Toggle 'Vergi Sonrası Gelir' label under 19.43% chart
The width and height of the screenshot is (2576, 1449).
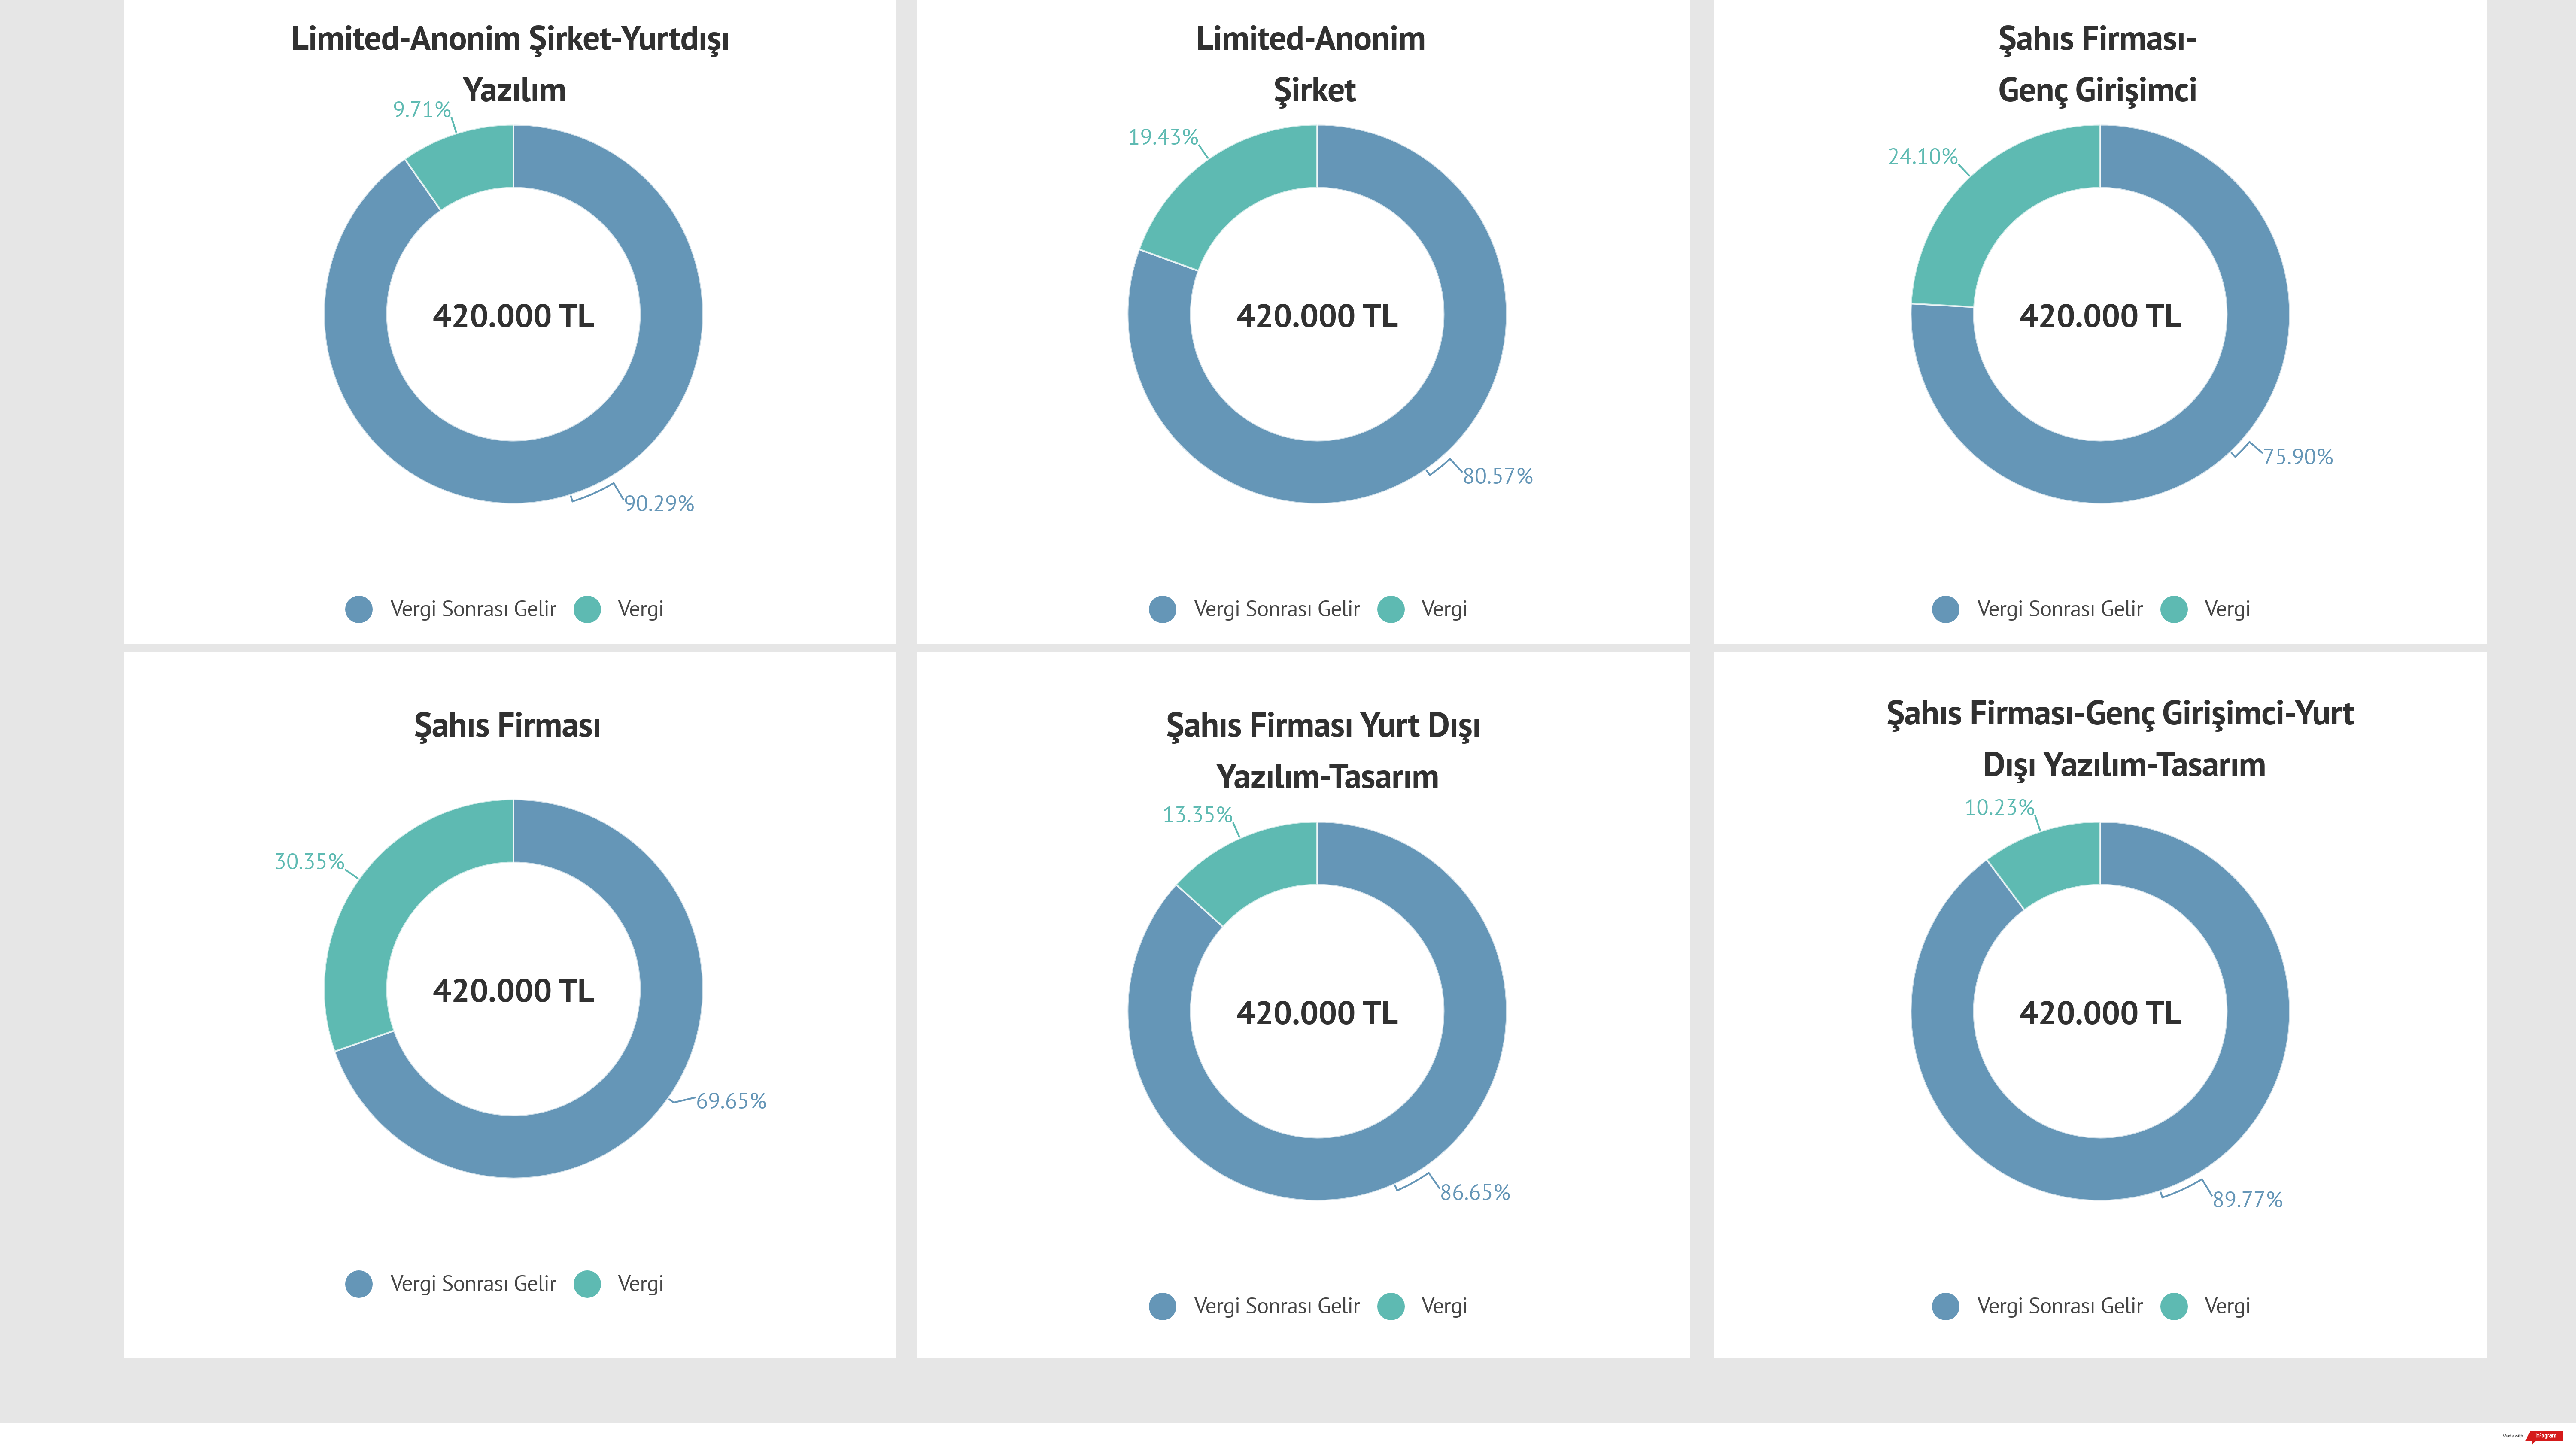point(1277,609)
